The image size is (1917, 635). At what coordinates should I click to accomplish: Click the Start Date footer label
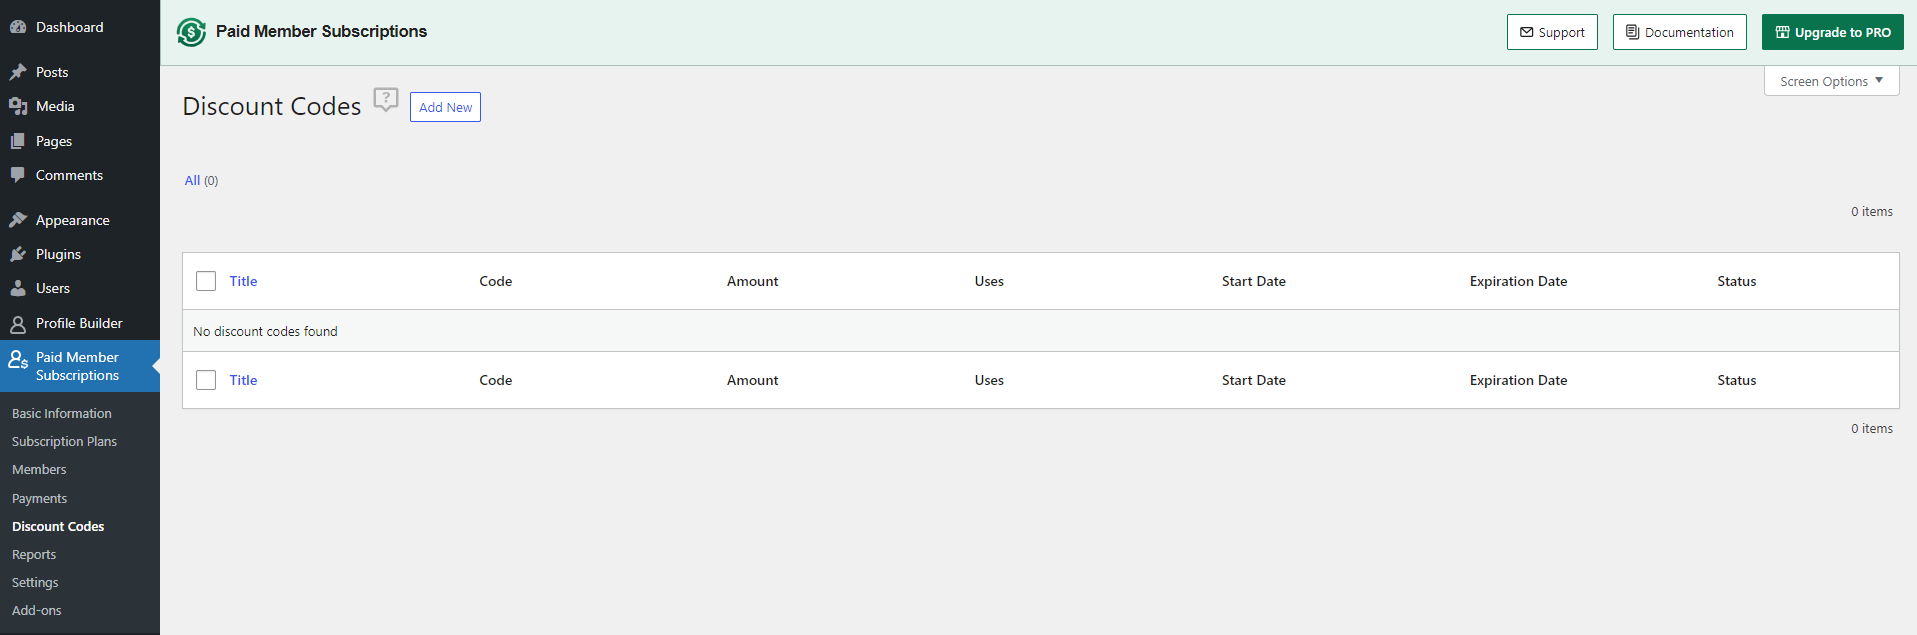tap(1254, 380)
